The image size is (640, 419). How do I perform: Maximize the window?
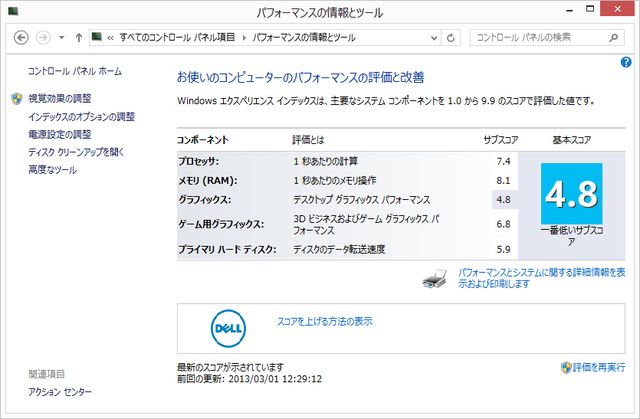pos(590,9)
